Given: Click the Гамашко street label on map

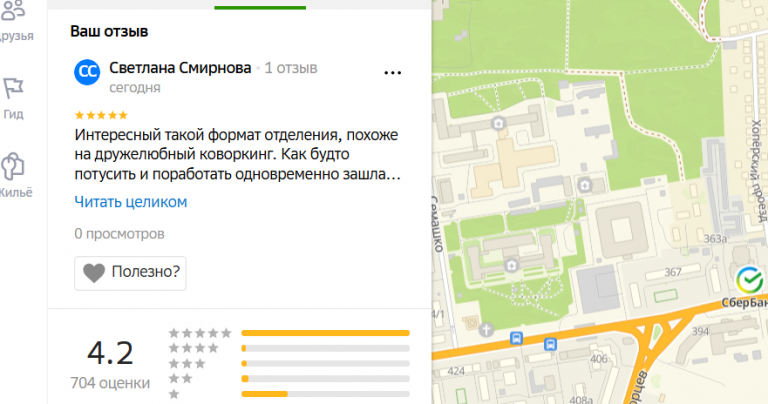Looking at the screenshot, I should tap(436, 224).
